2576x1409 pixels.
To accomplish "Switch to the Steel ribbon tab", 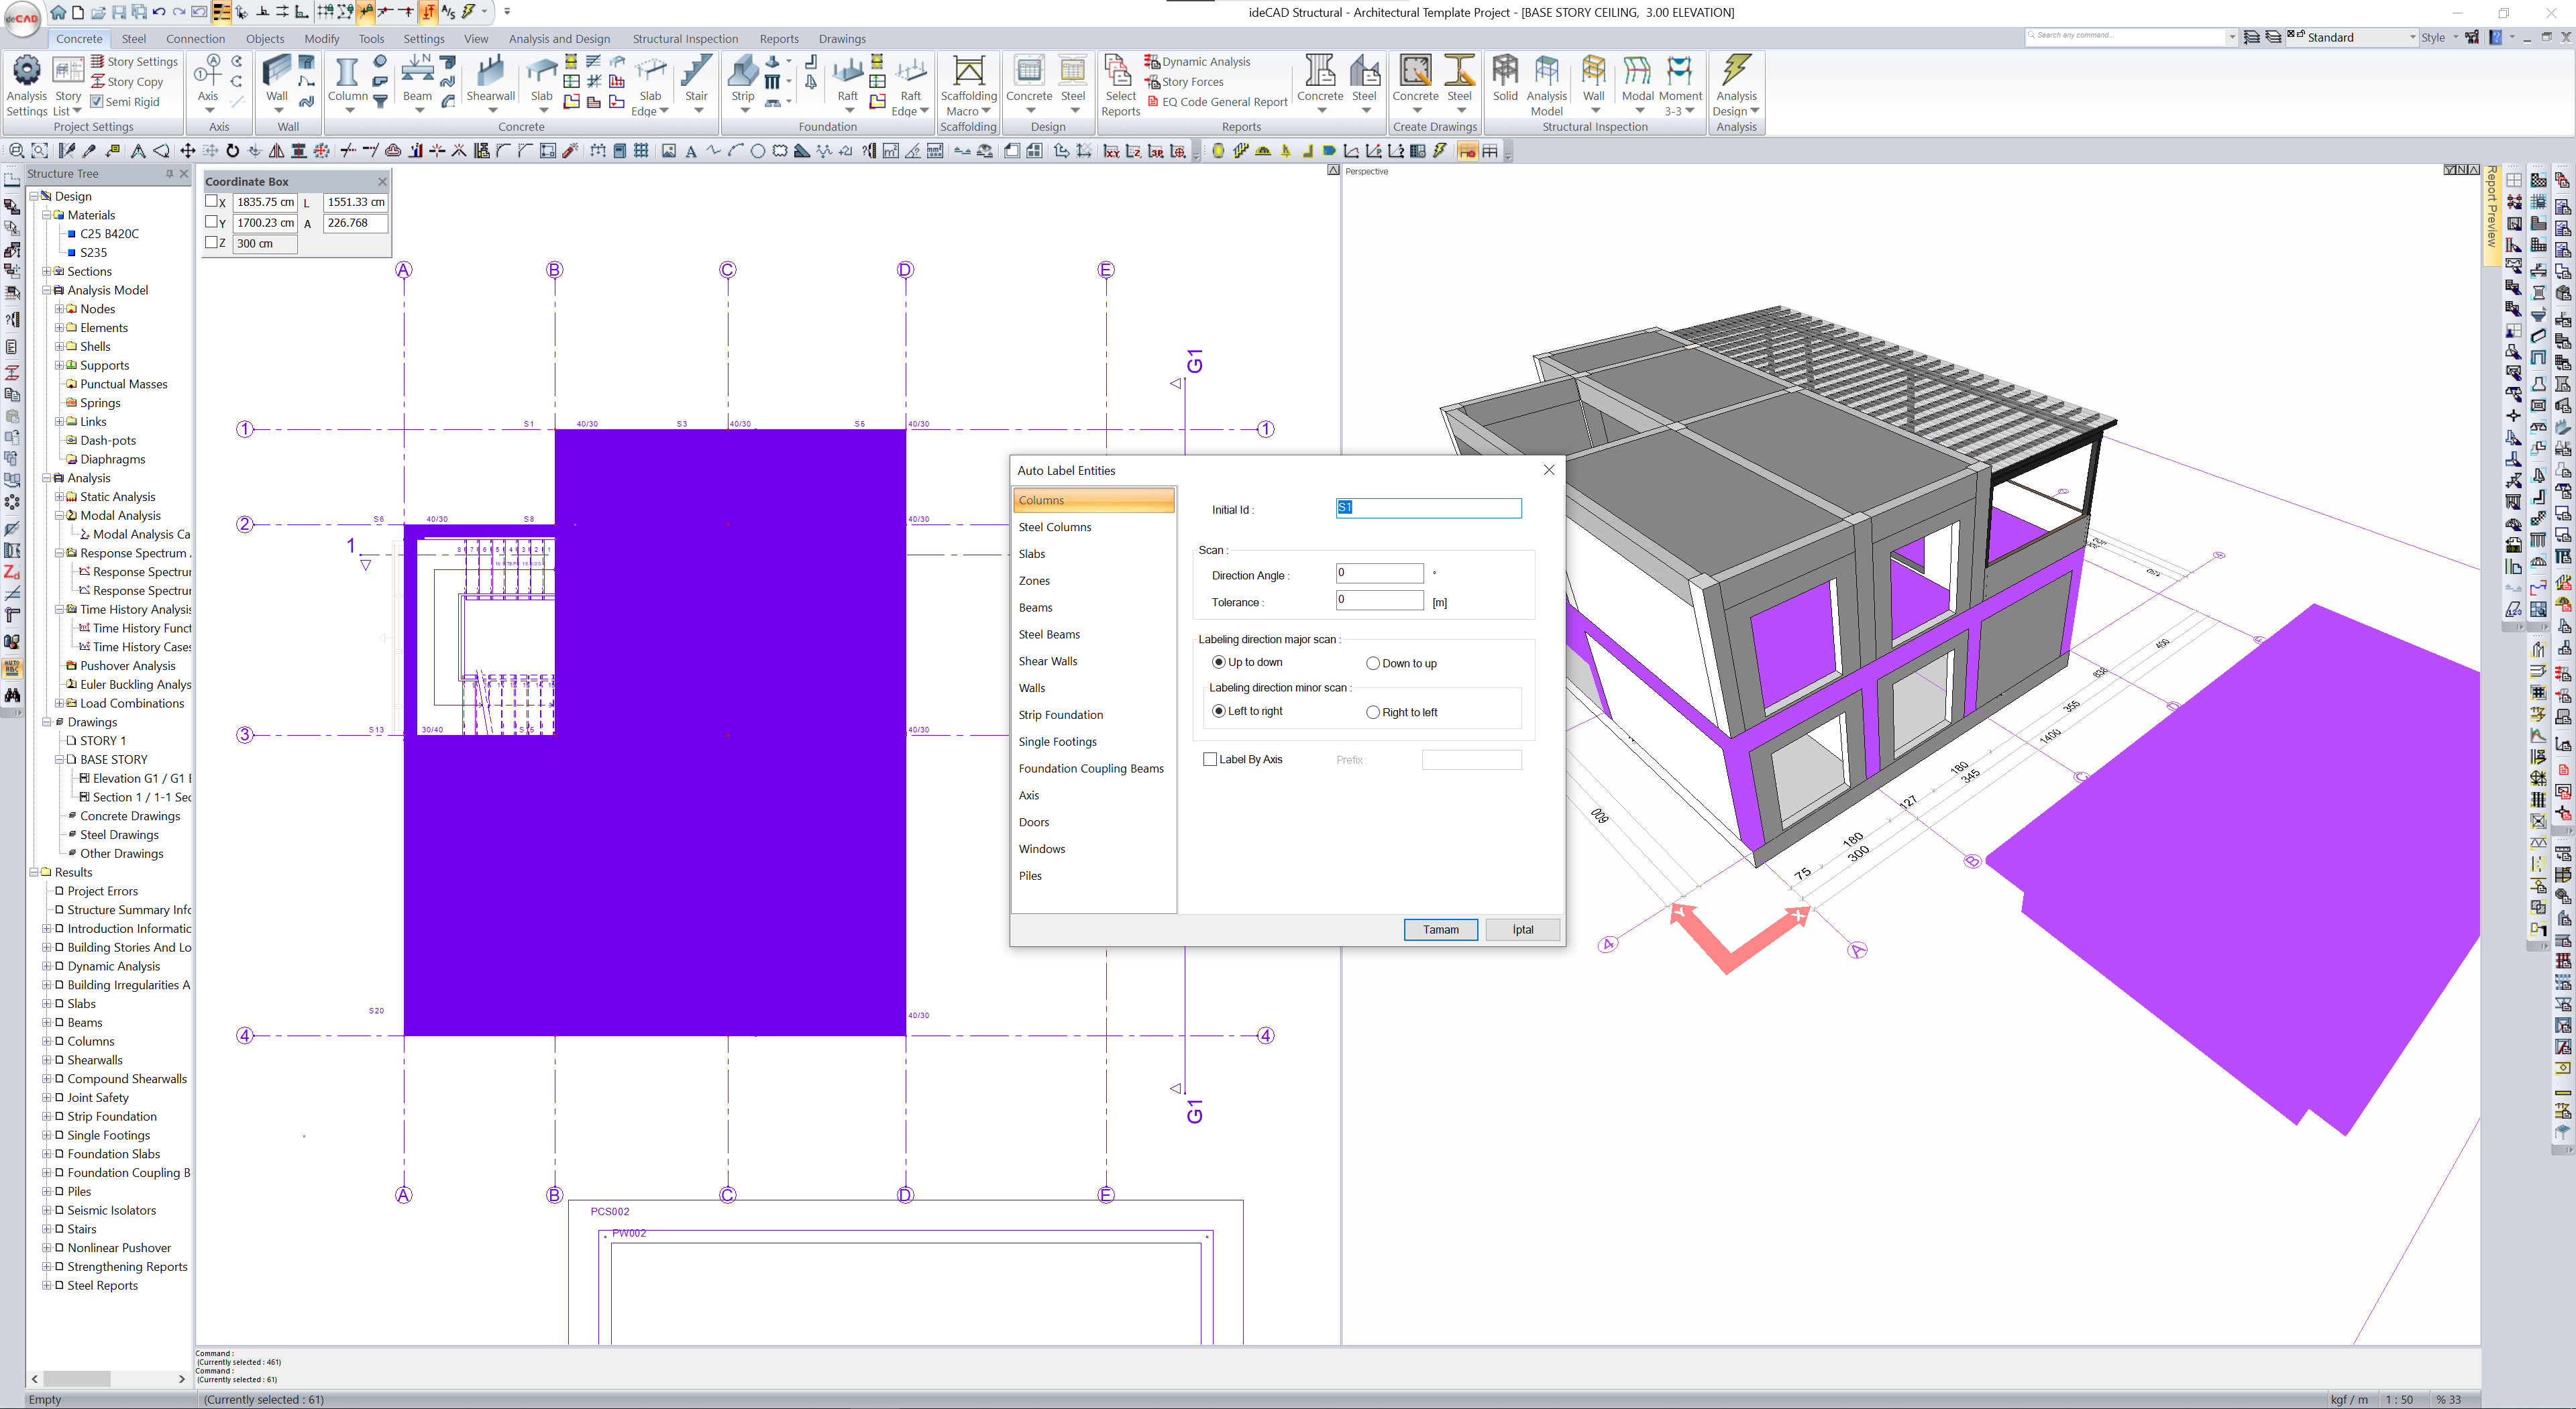I will 133,39.
